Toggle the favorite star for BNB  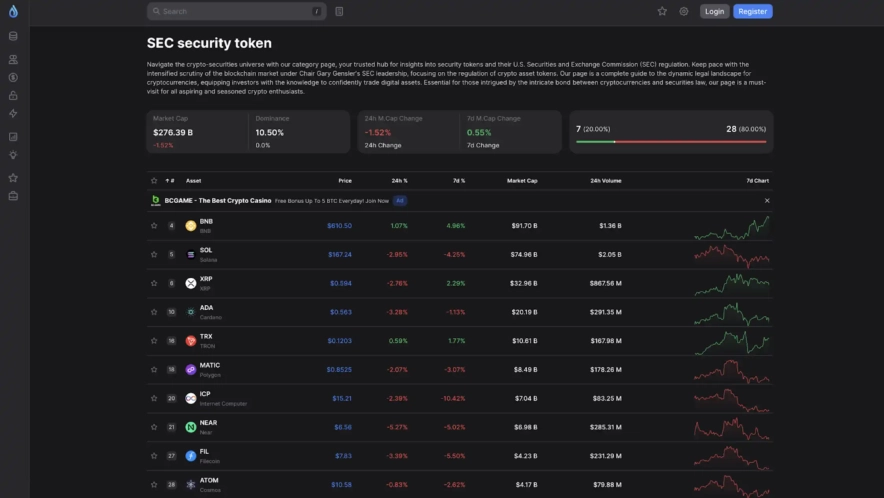[x=154, y=226]
